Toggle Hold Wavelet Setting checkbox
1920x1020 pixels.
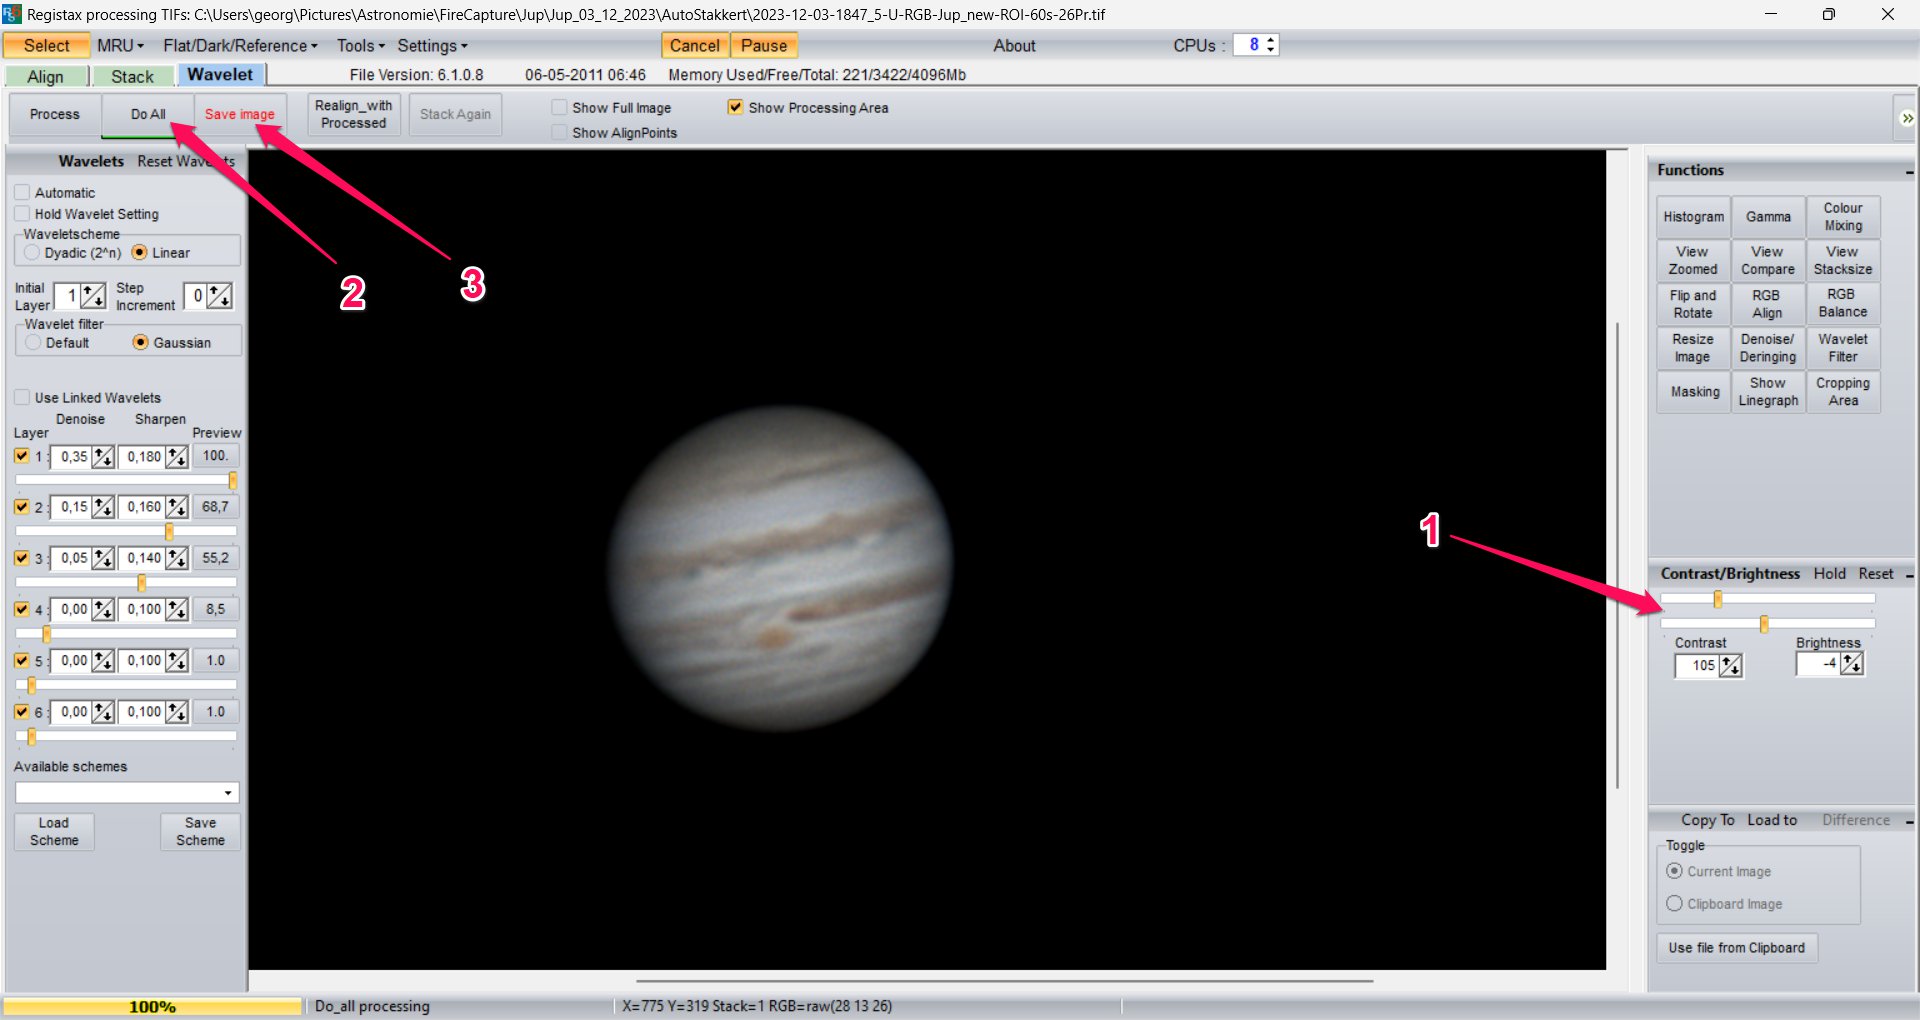click(22, 214)
